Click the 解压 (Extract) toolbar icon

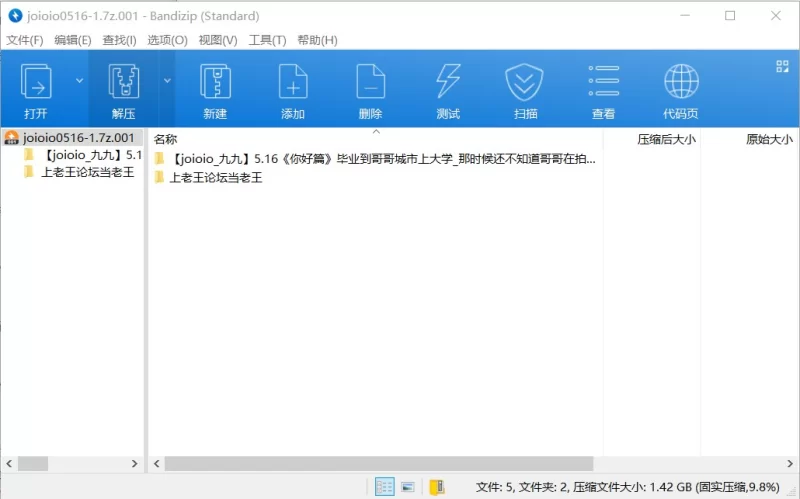(x=123, y=82)
